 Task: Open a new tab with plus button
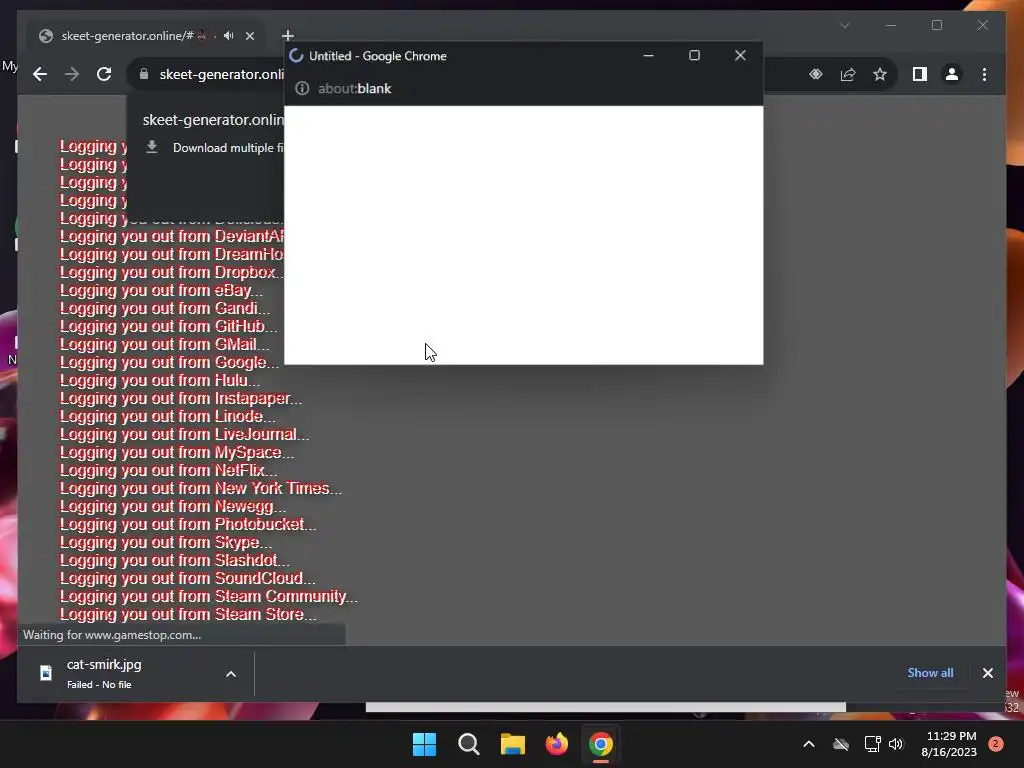point(287,36)
